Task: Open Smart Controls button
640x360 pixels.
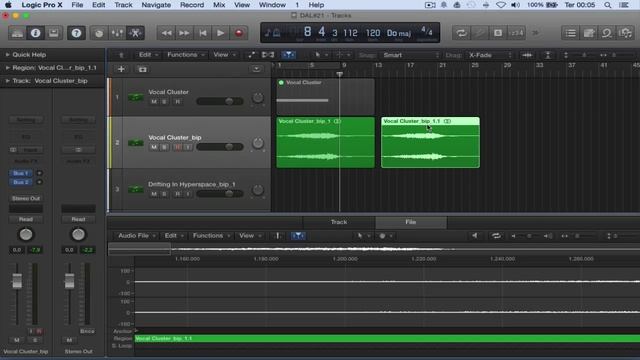Action: [x=99, y=33]
